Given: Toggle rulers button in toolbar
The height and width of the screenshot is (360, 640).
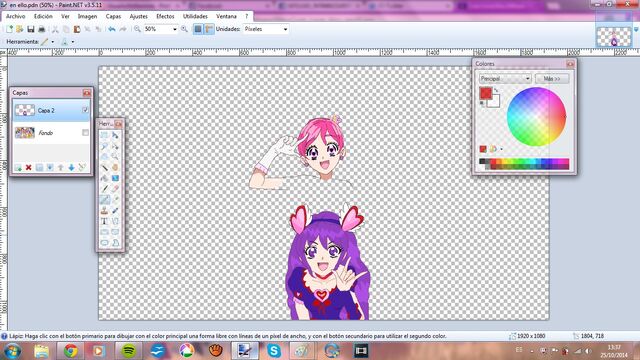Looking at the screenshot, I should [x=209, y=29].
